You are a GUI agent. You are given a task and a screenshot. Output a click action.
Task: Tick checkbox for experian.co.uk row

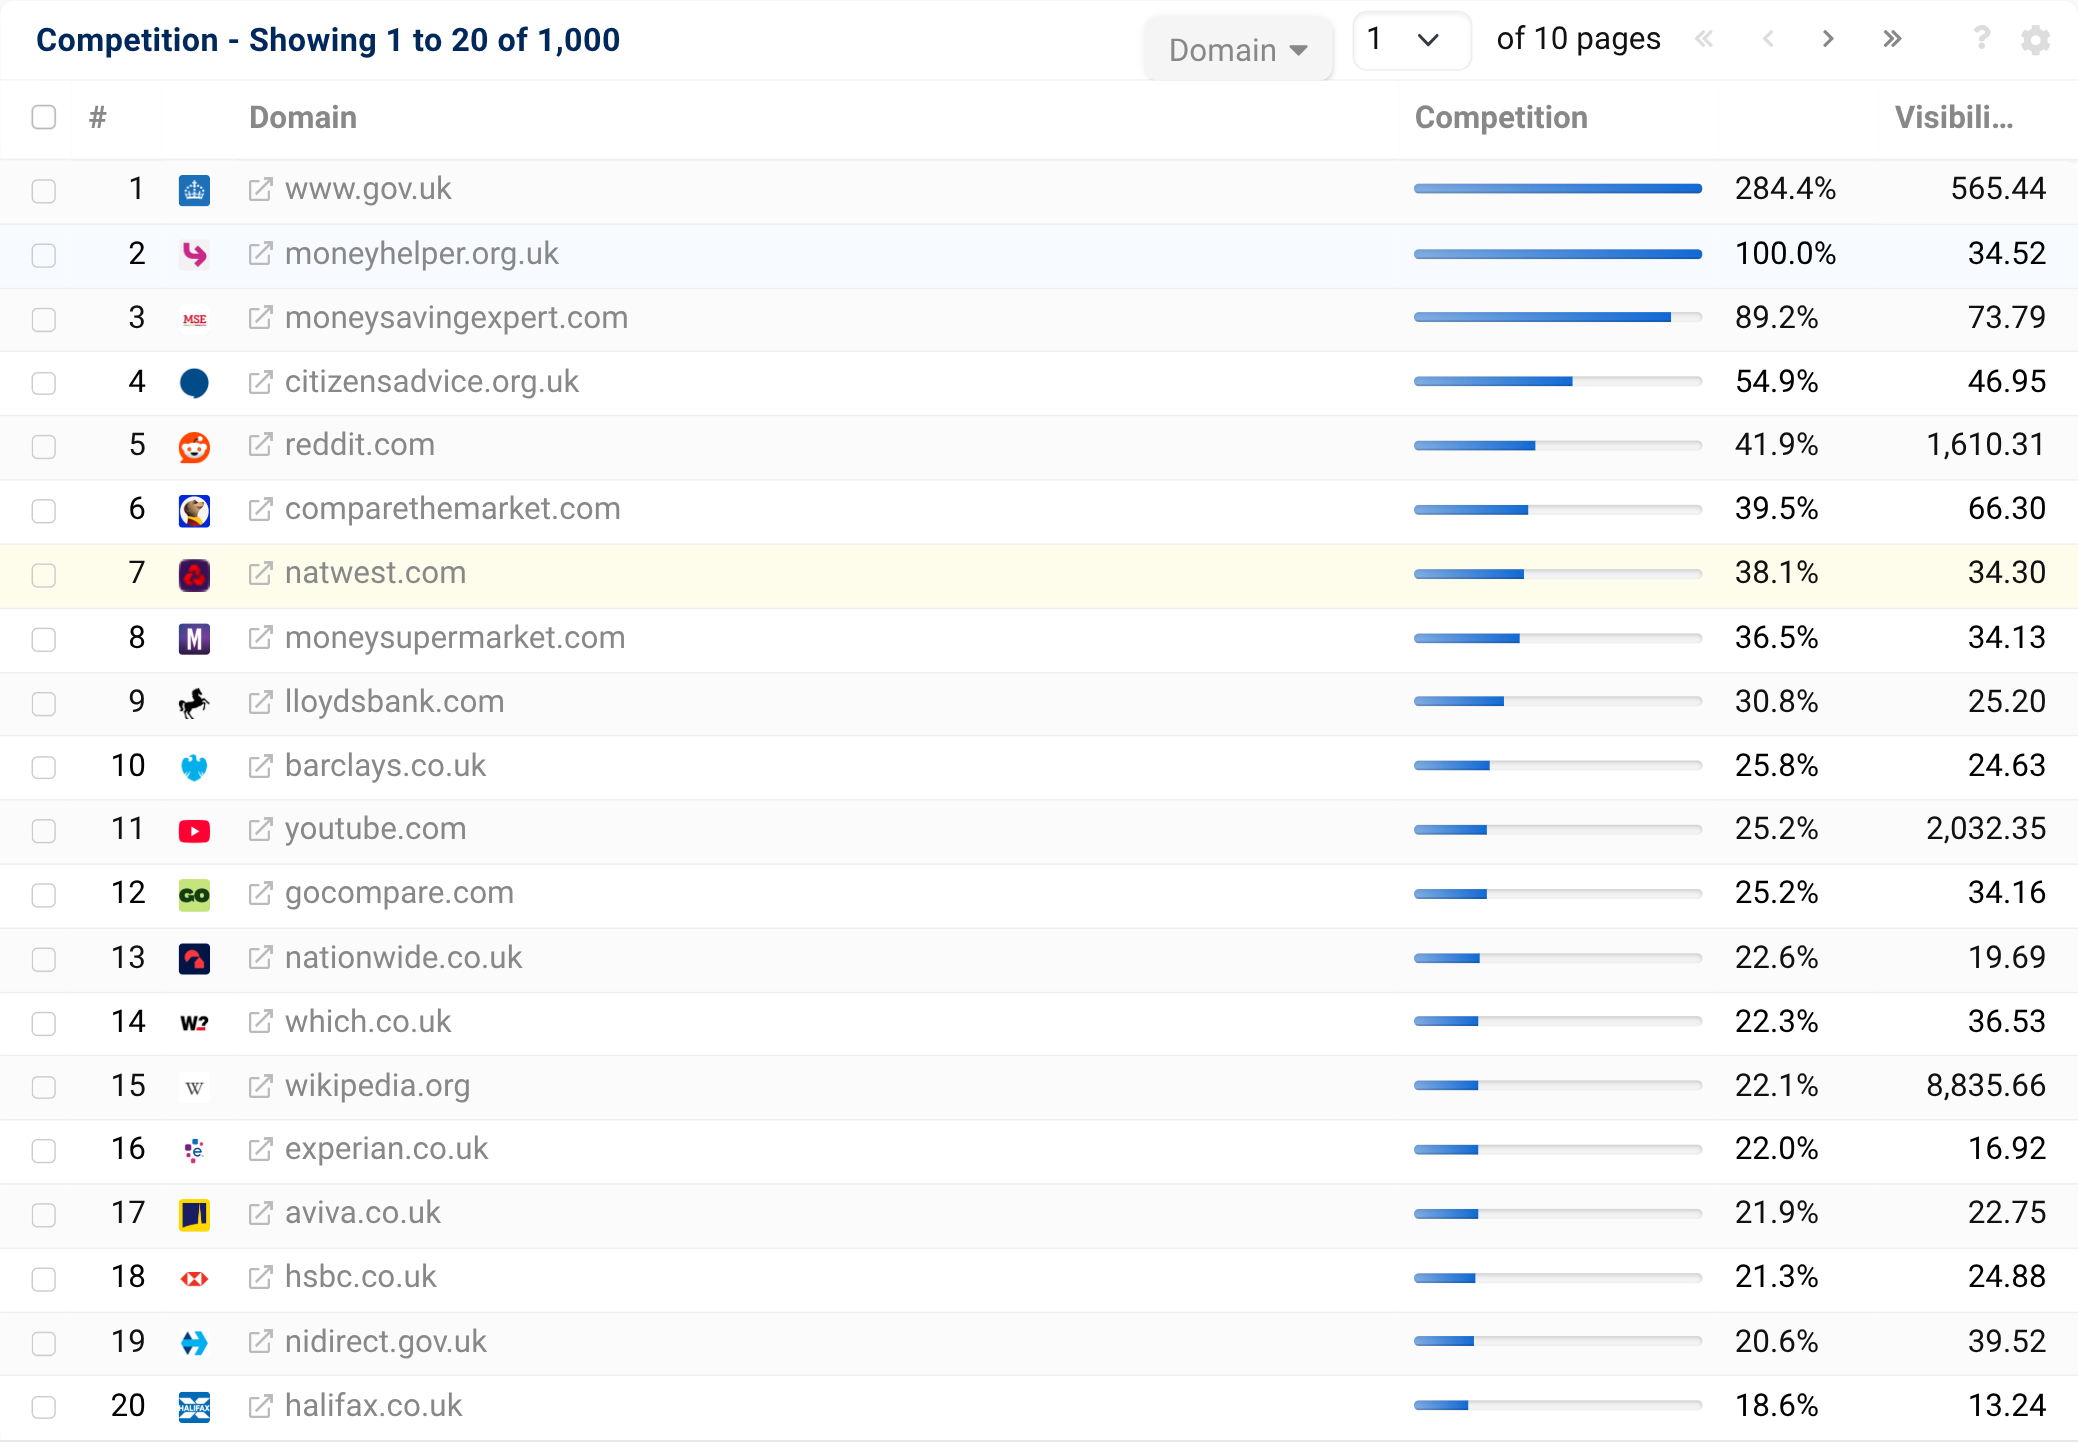click(44, 1151)
